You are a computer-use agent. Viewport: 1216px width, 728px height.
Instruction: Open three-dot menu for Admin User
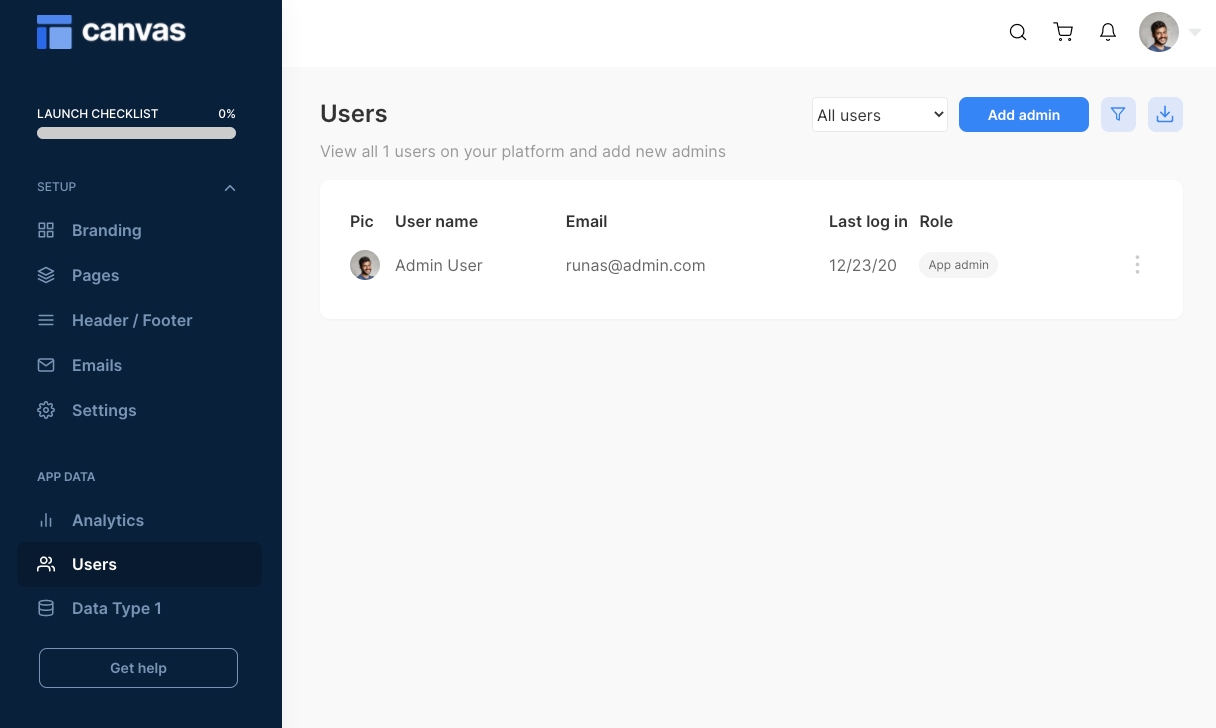[x=1137, y=265]
